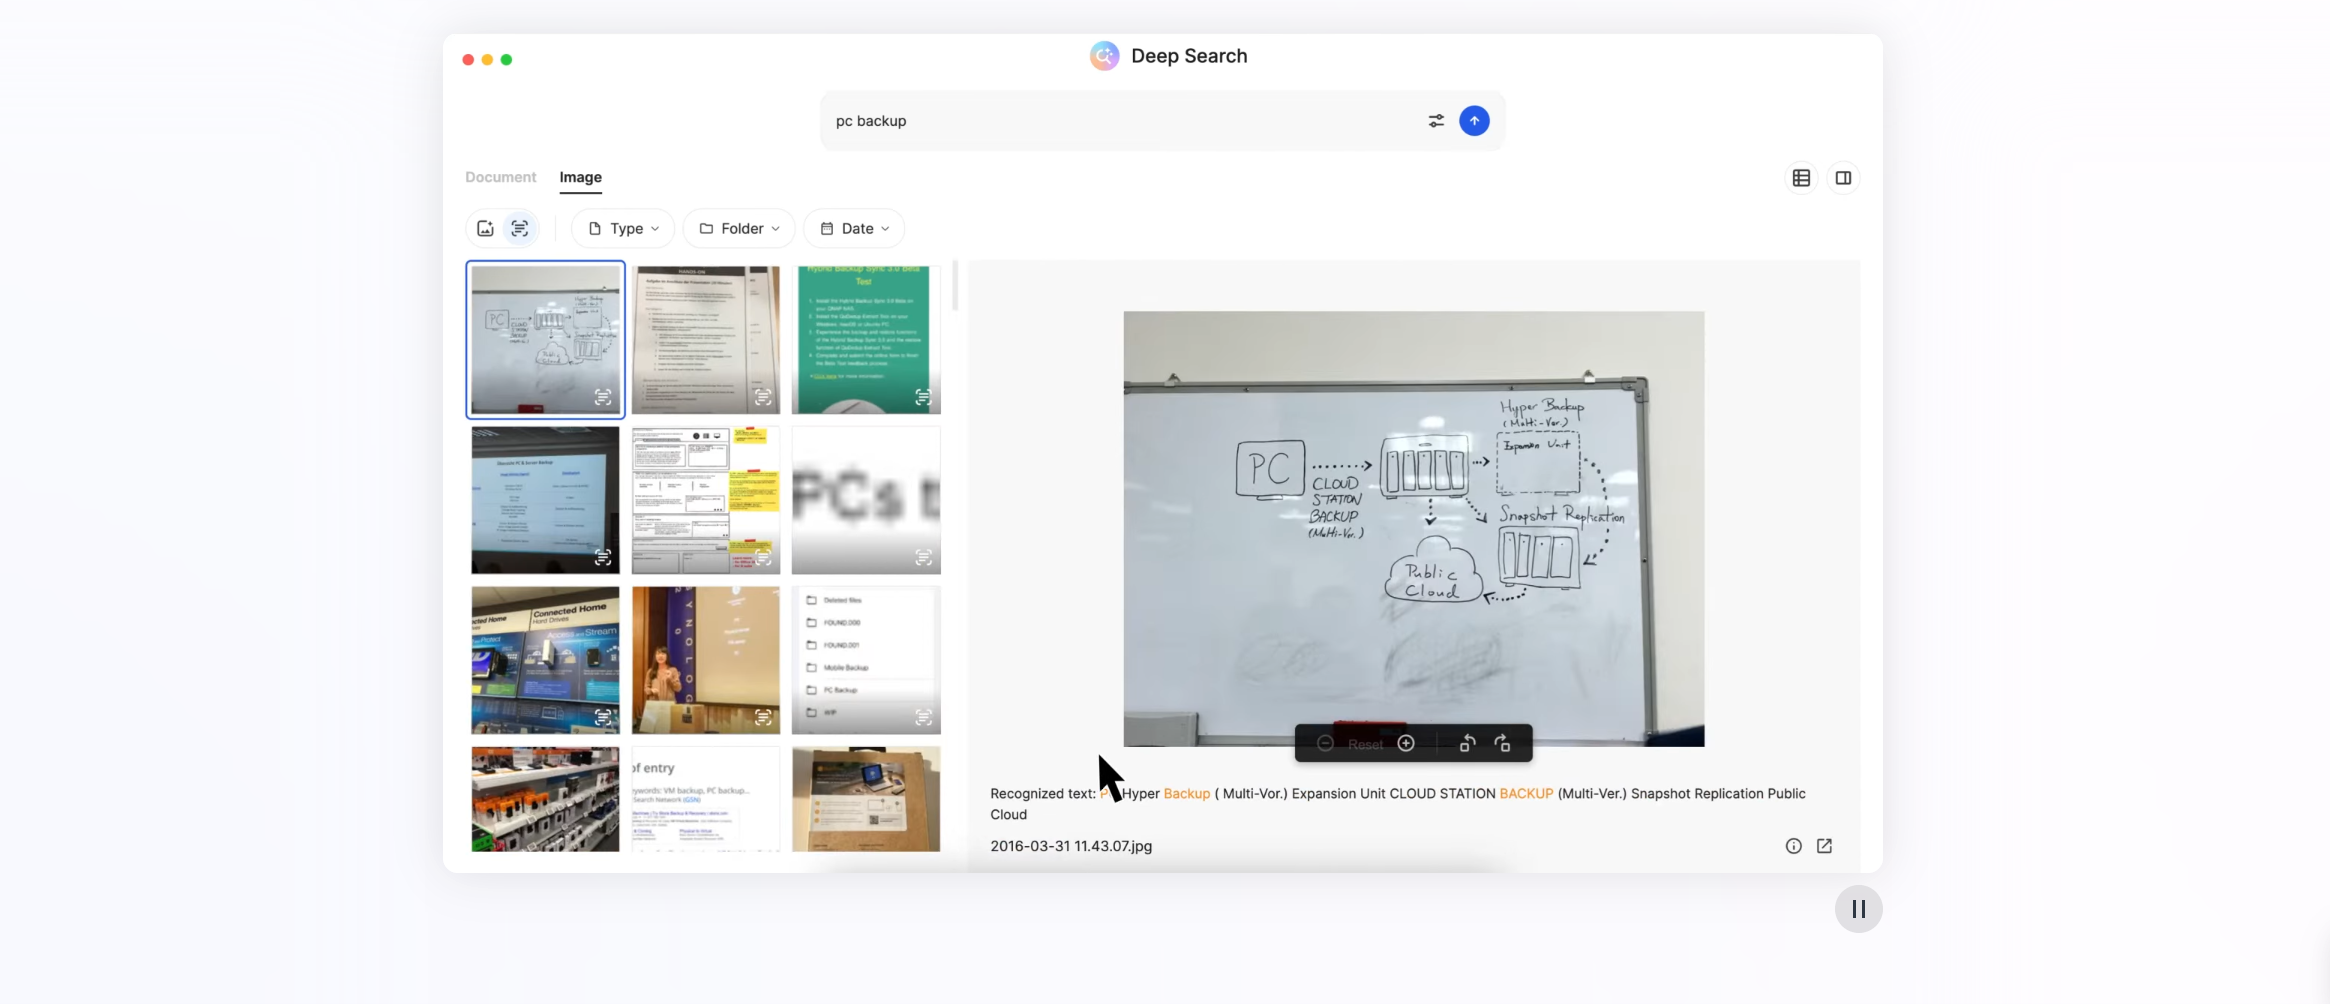
Task: Open the Date filter dropdown
Action: tap(854, 229)
